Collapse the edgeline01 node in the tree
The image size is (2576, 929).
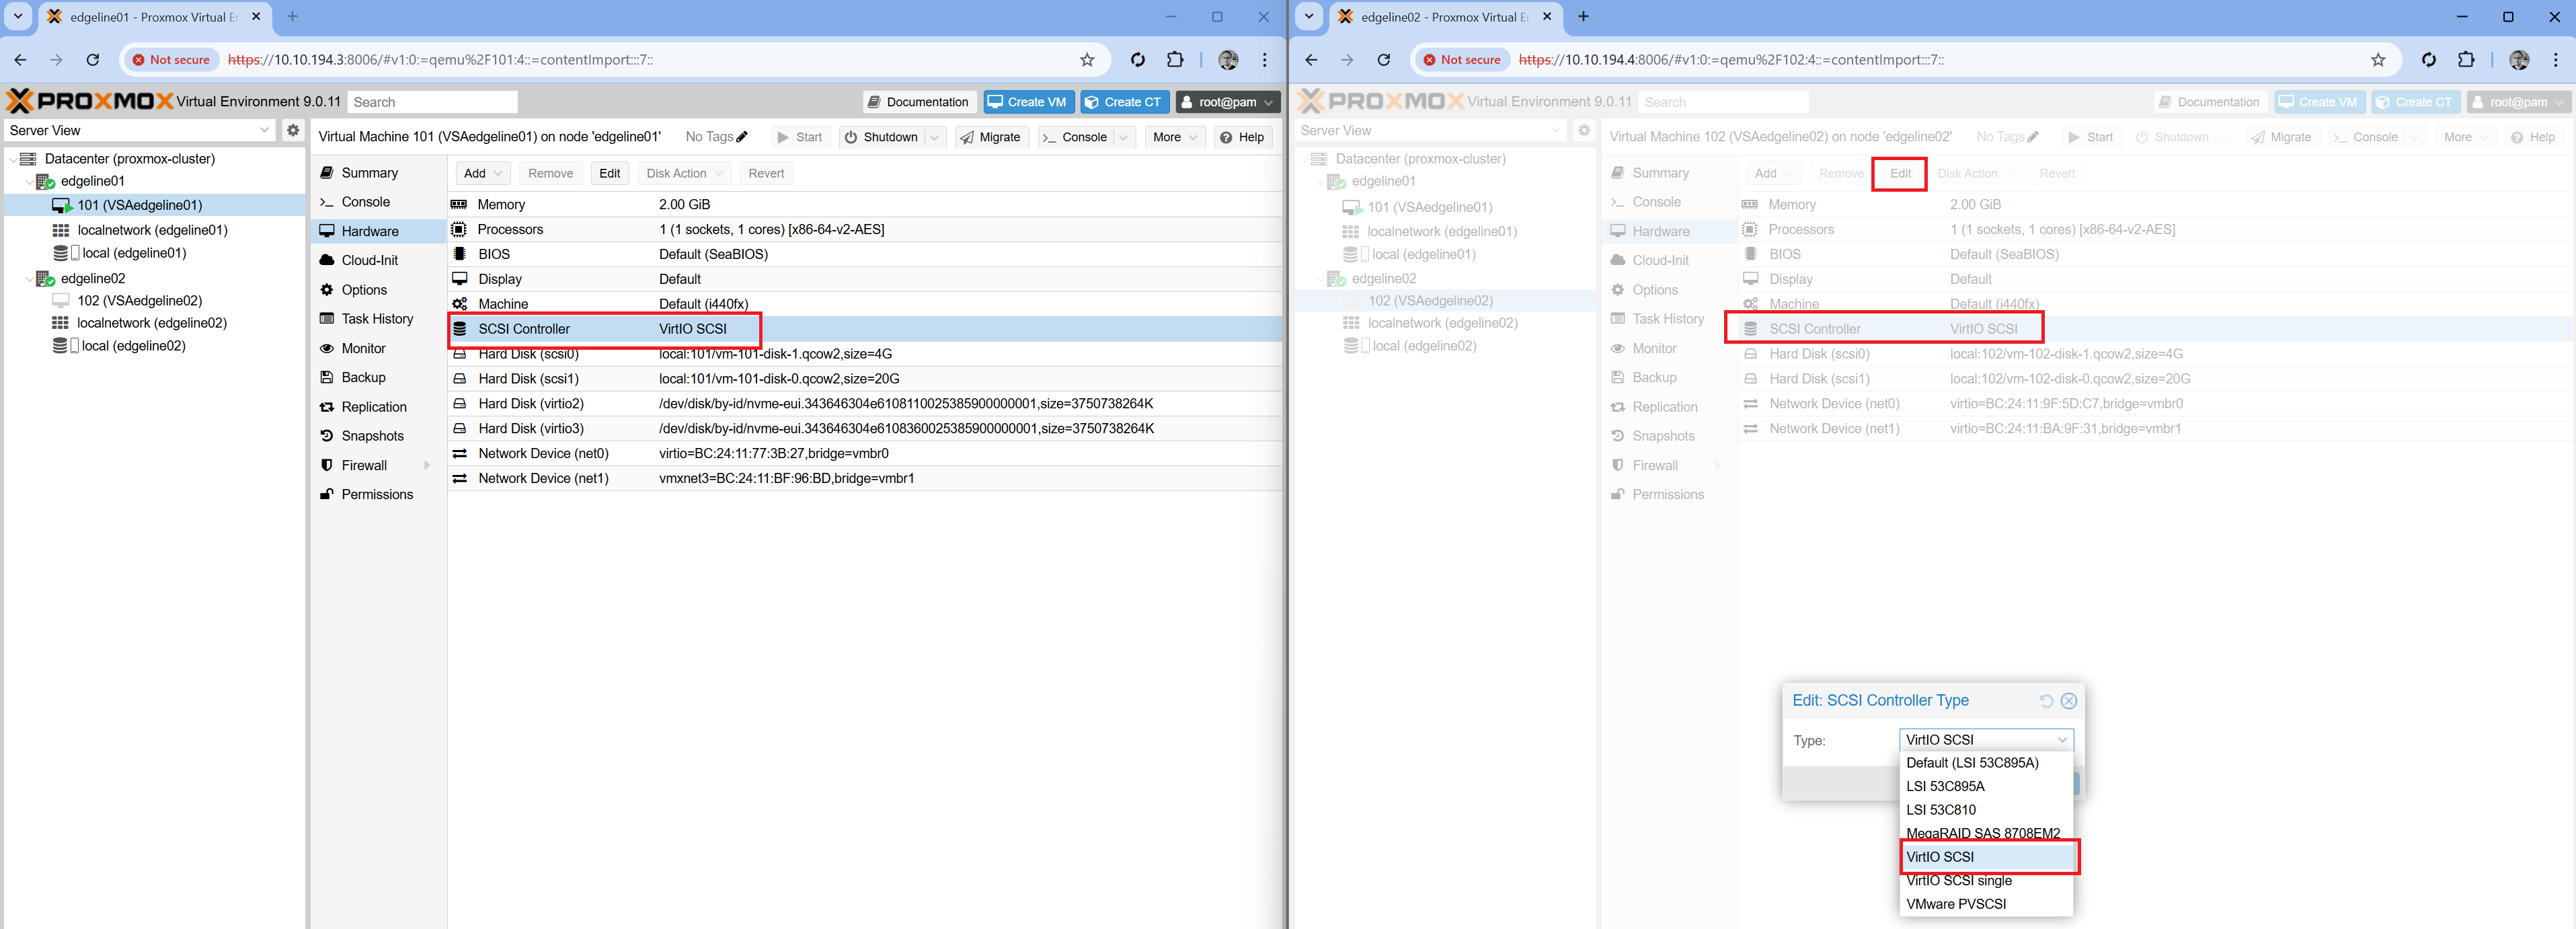pyautogui.click(x=29, y=182)
